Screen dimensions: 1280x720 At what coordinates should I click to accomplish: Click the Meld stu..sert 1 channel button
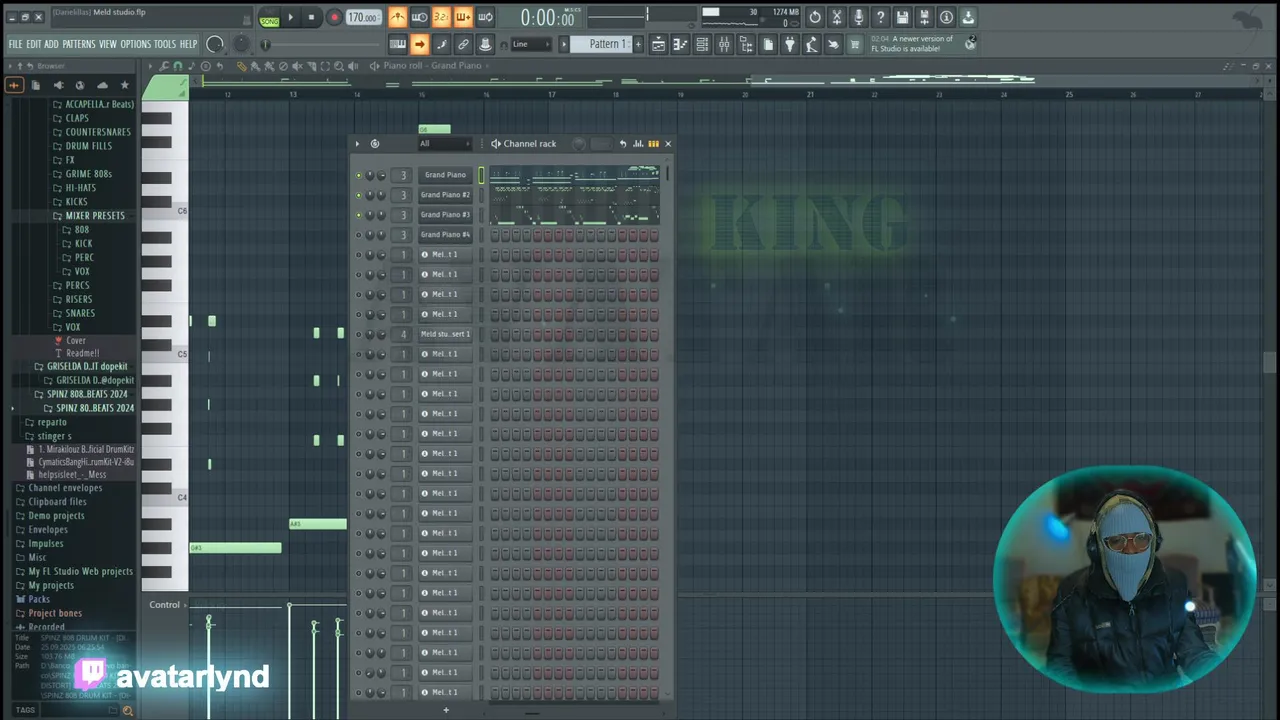[x=445, y=334]
